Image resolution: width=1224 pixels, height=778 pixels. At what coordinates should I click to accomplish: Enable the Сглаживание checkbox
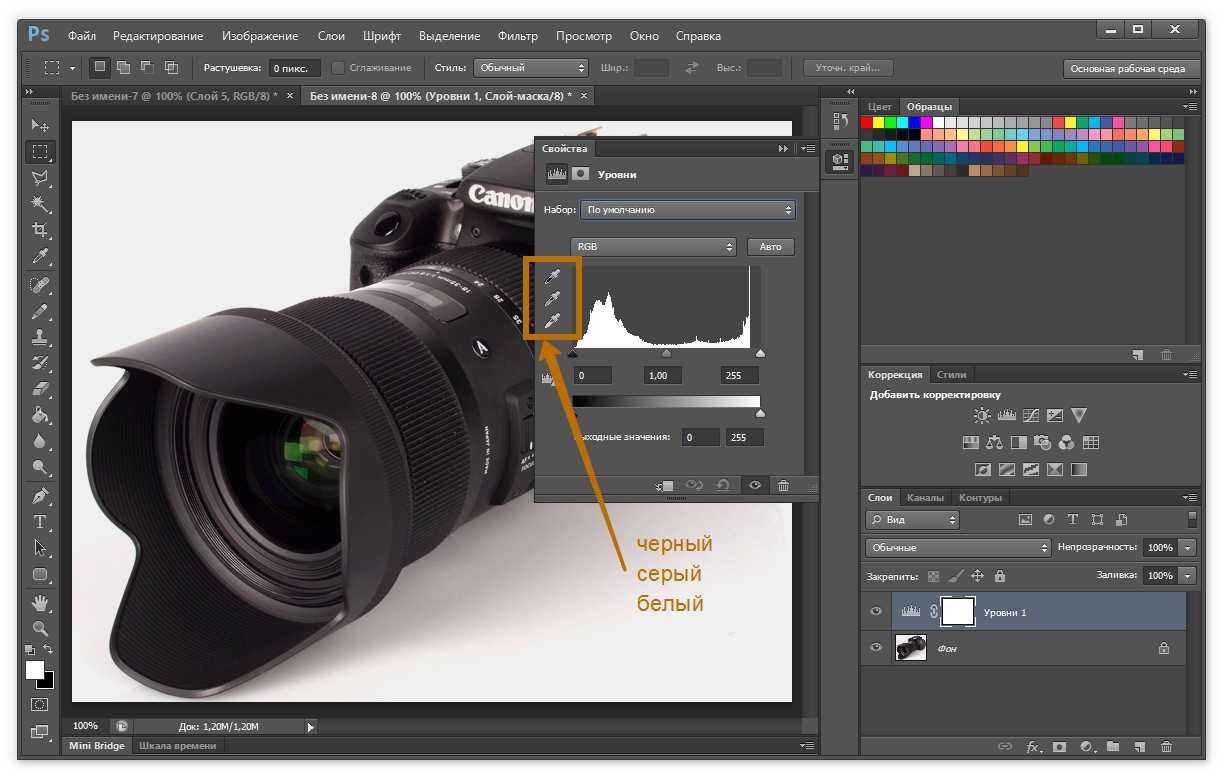coord(339,68)
